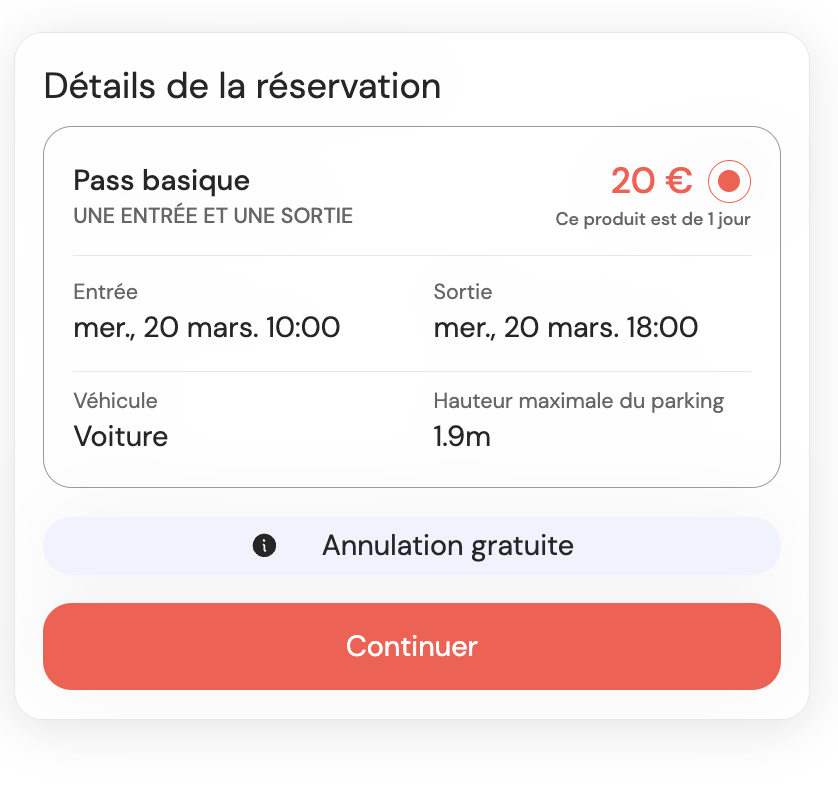
Task: Click the Continuer button
Action: click(412, 646)
